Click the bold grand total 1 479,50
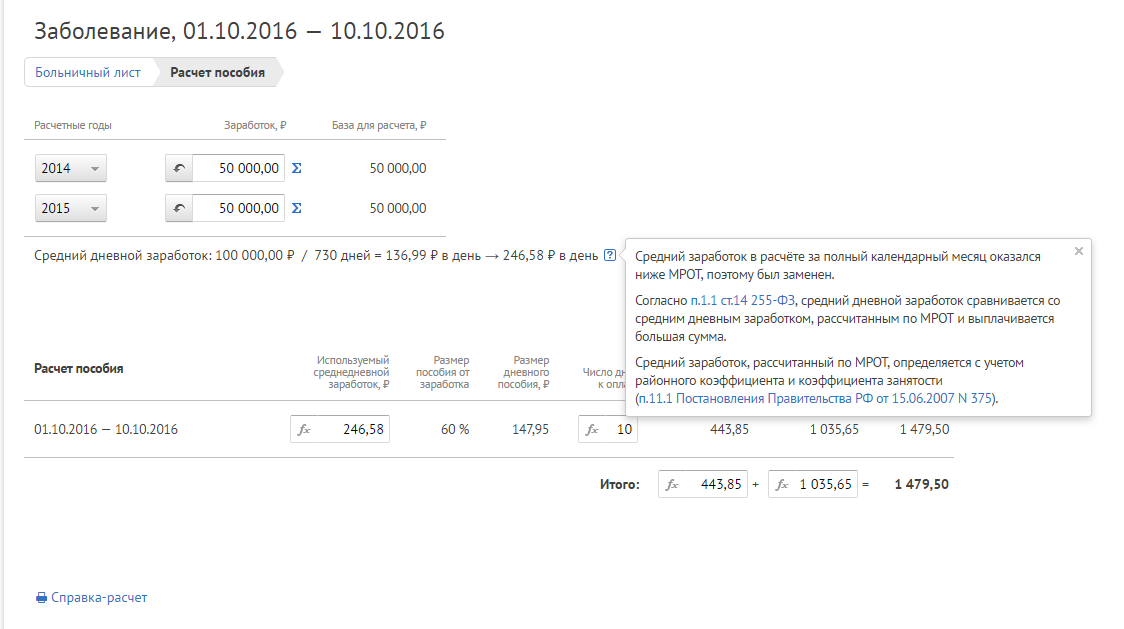This screenshot has width=1124, height=629. 922,485
